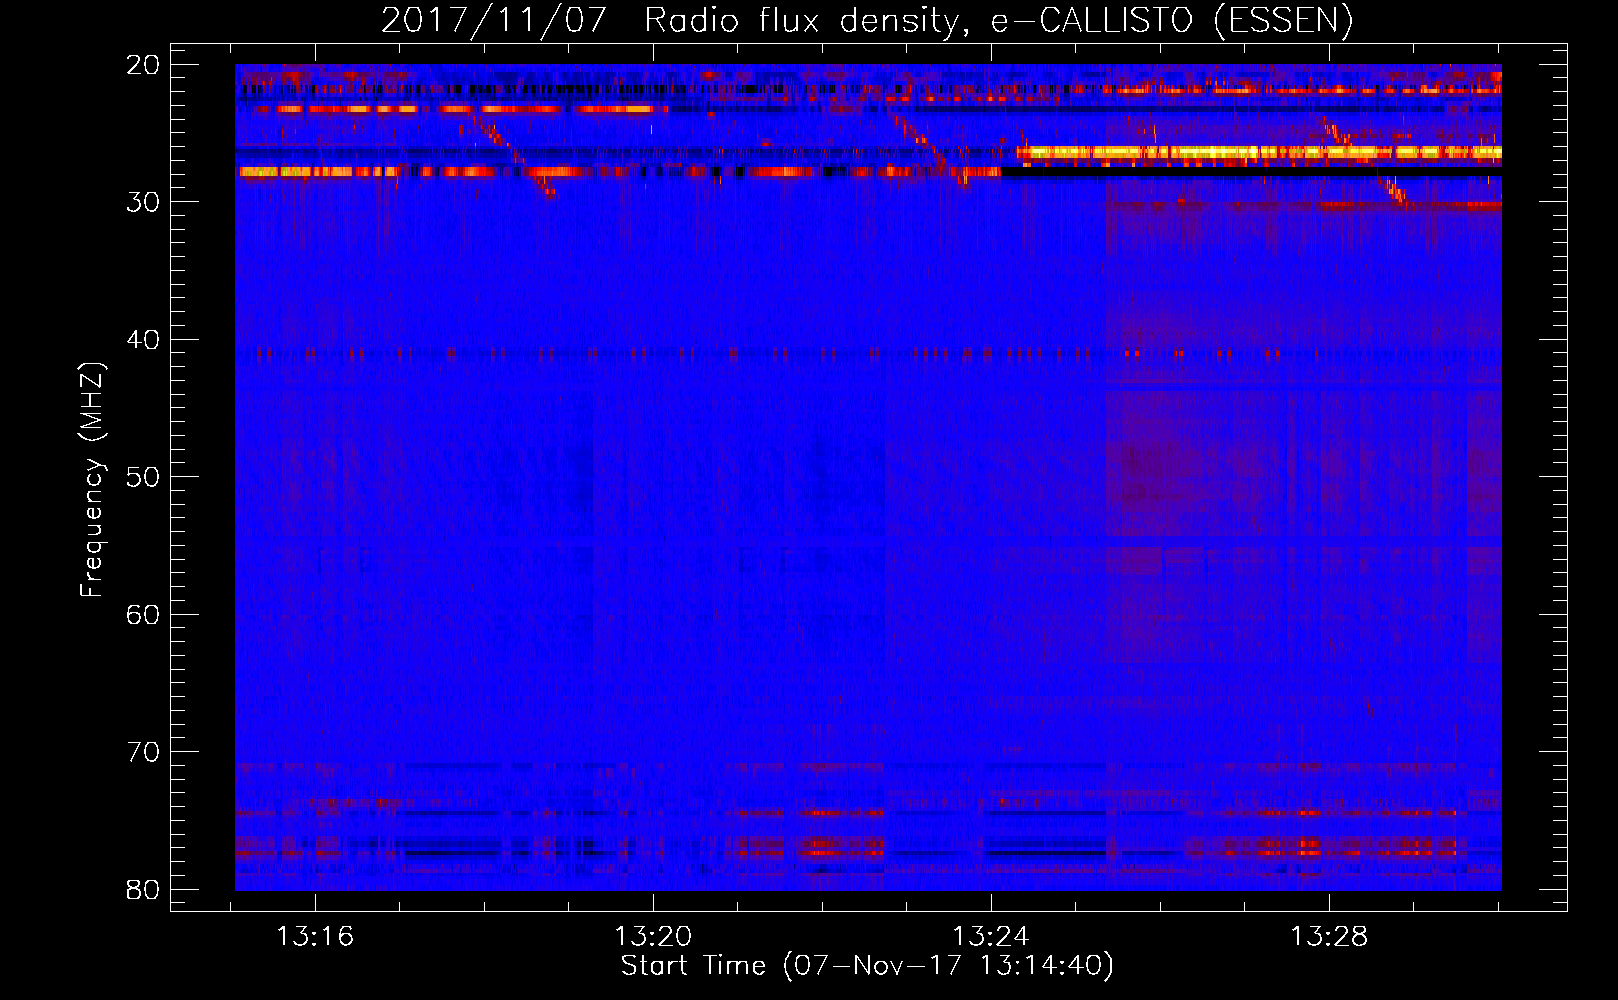1618x1000 pixels.
Task: Click the 13:20 time tick label
Action: coord(653,937)
